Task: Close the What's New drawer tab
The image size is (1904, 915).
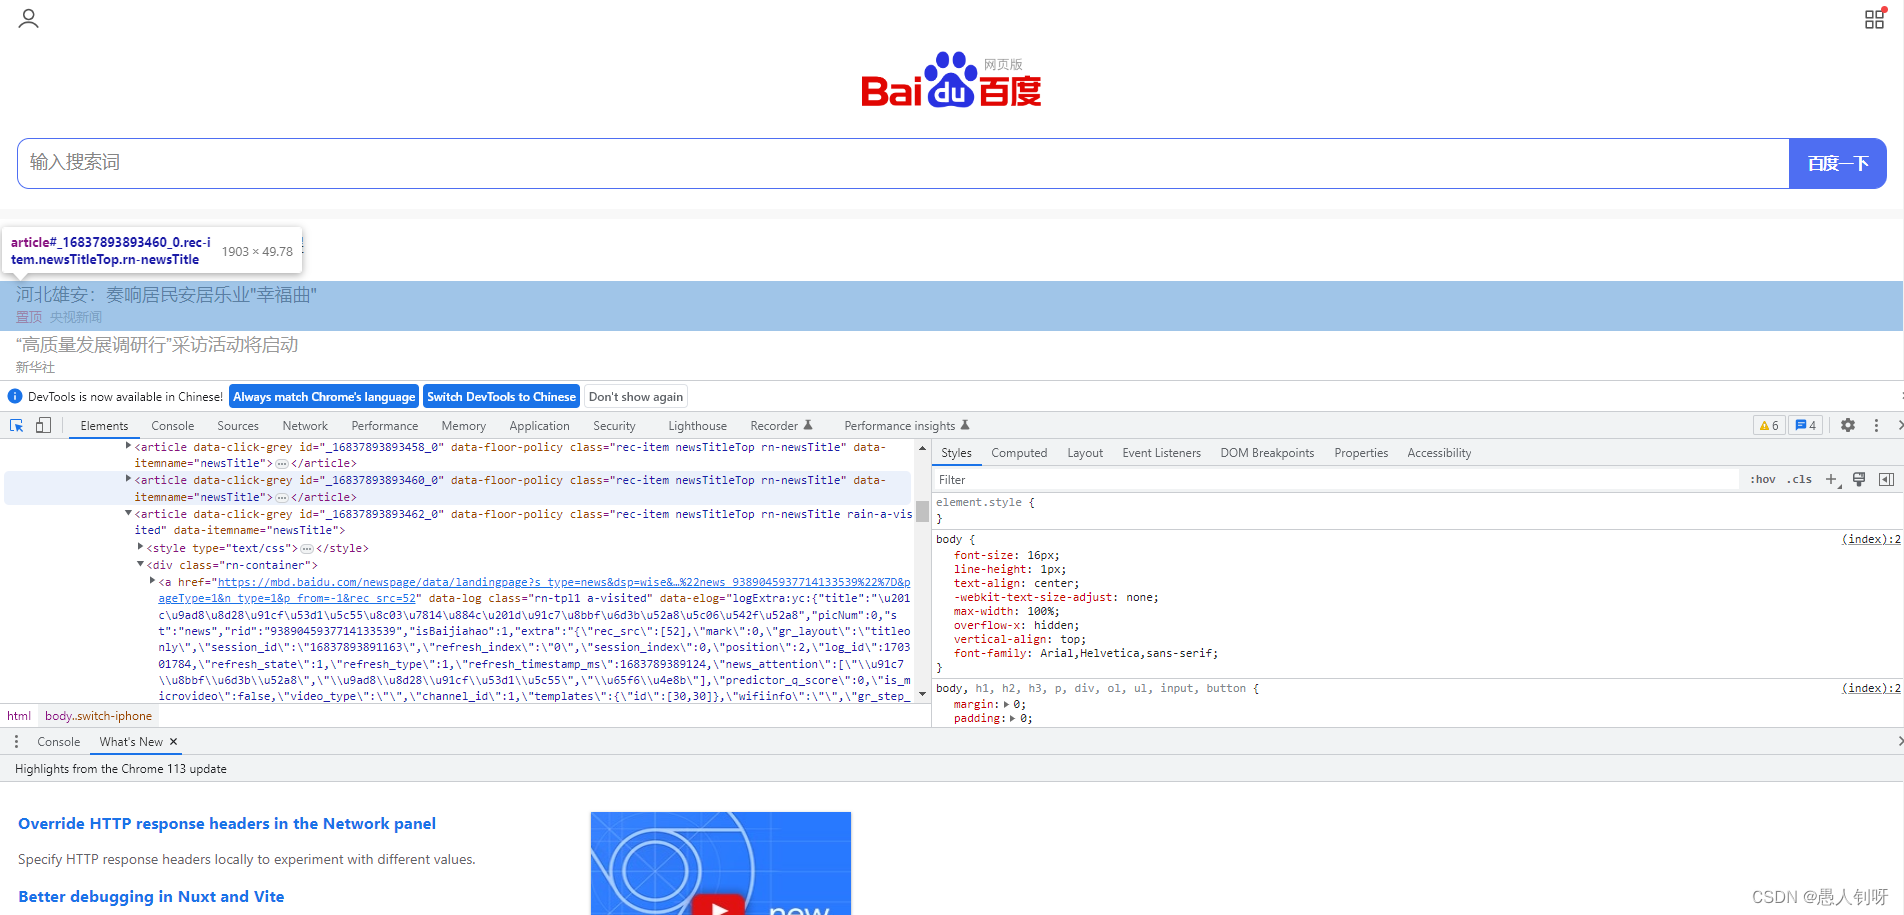Action: click(173, 742)
